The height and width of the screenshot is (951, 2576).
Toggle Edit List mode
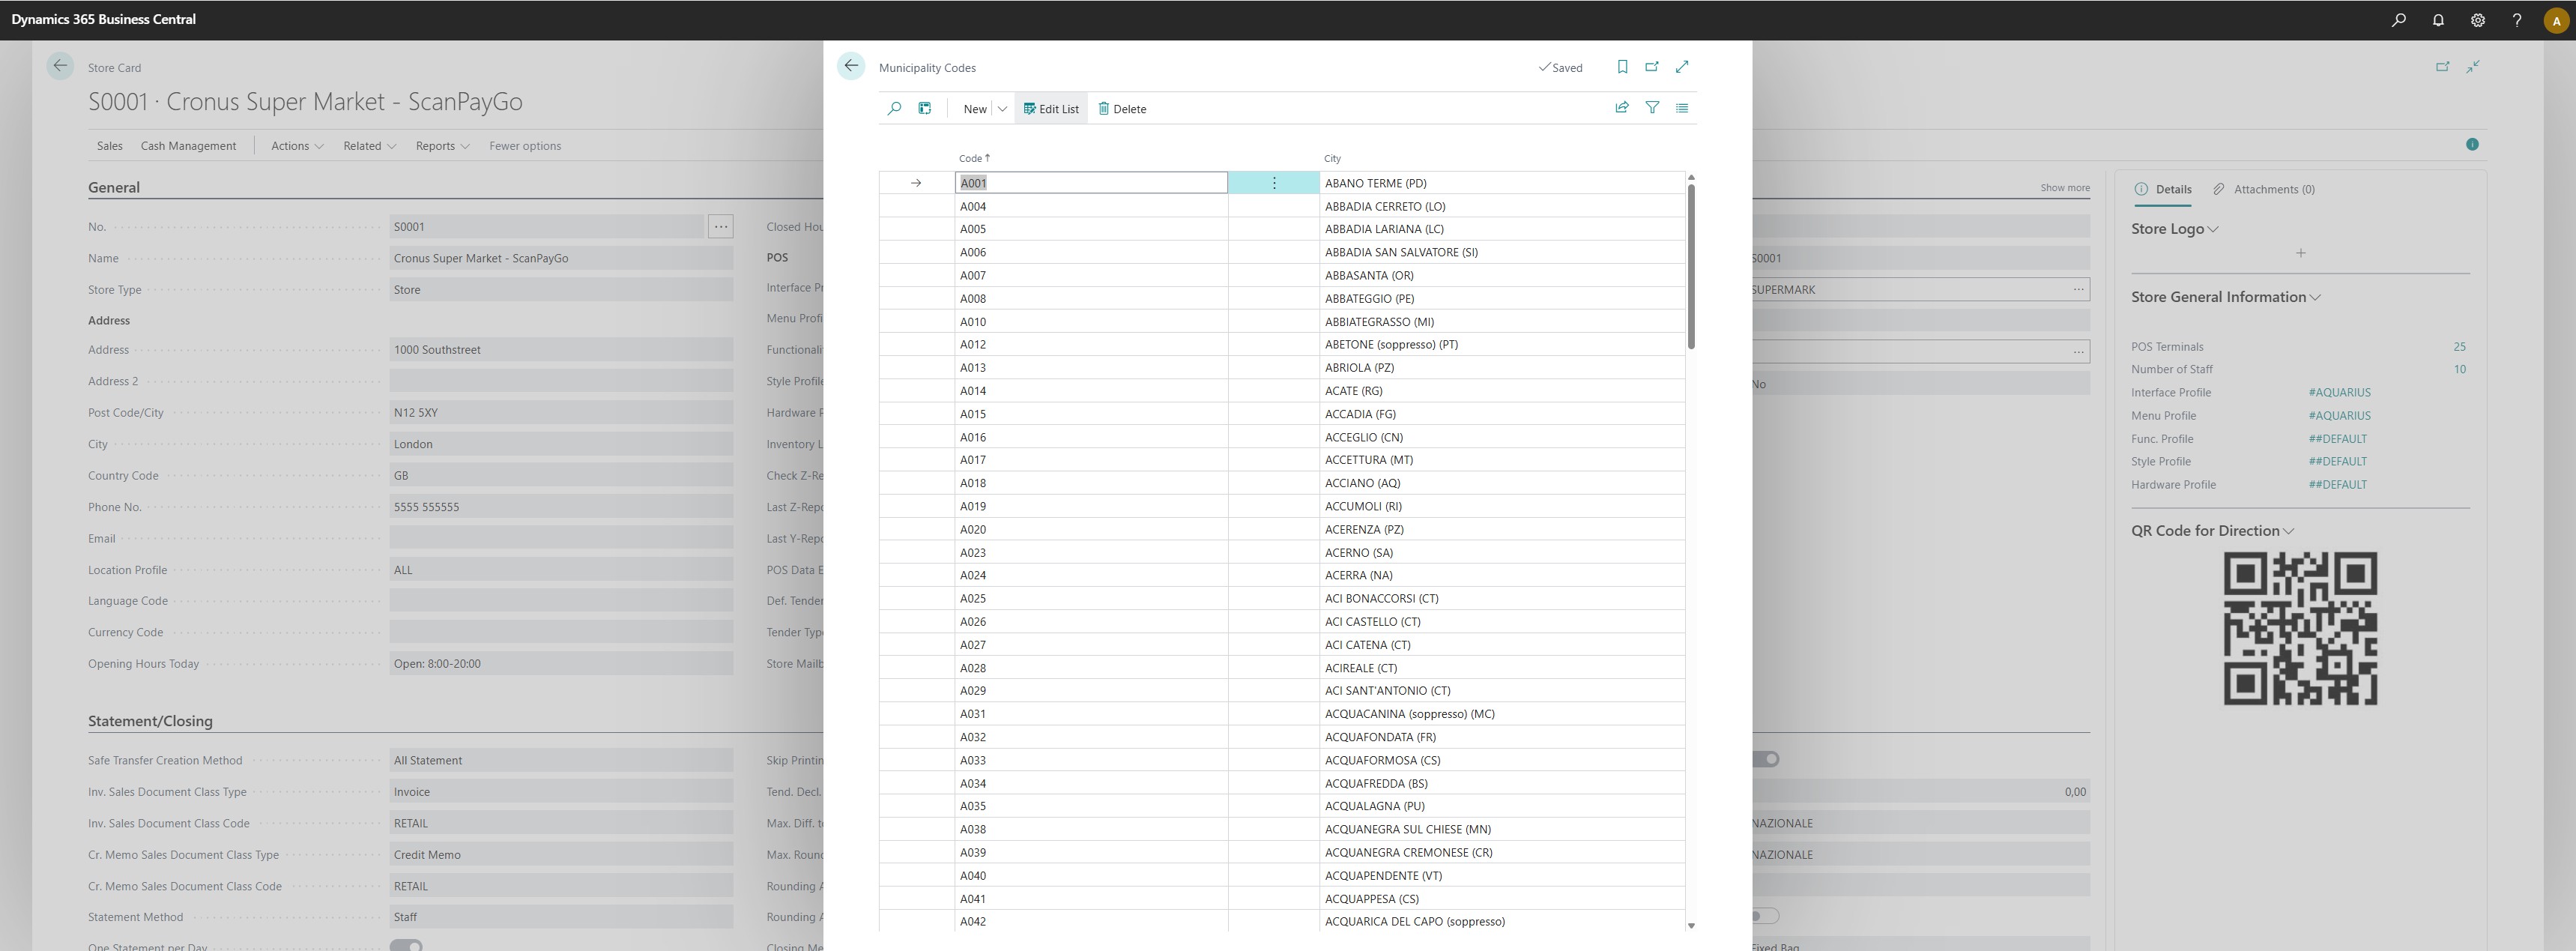1051,109
